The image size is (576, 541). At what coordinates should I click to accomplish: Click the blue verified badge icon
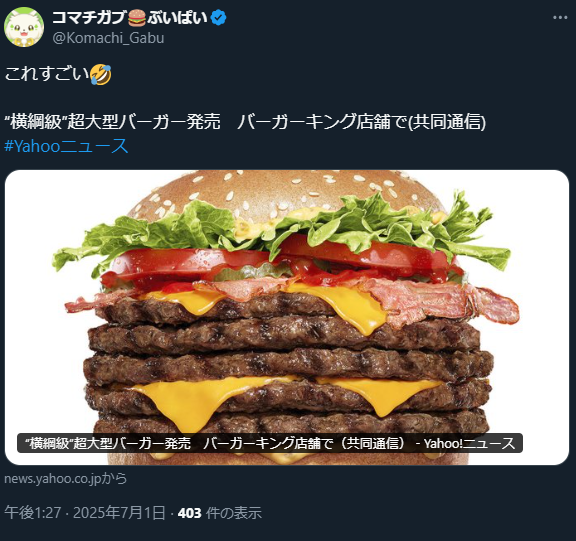pos(219,18)
